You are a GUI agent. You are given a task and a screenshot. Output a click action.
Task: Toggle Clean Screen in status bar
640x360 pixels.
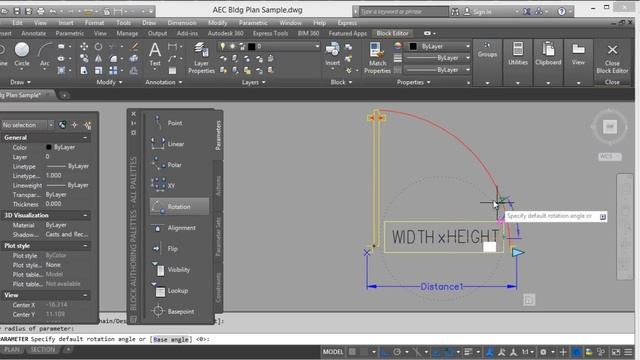pos(616,352)
